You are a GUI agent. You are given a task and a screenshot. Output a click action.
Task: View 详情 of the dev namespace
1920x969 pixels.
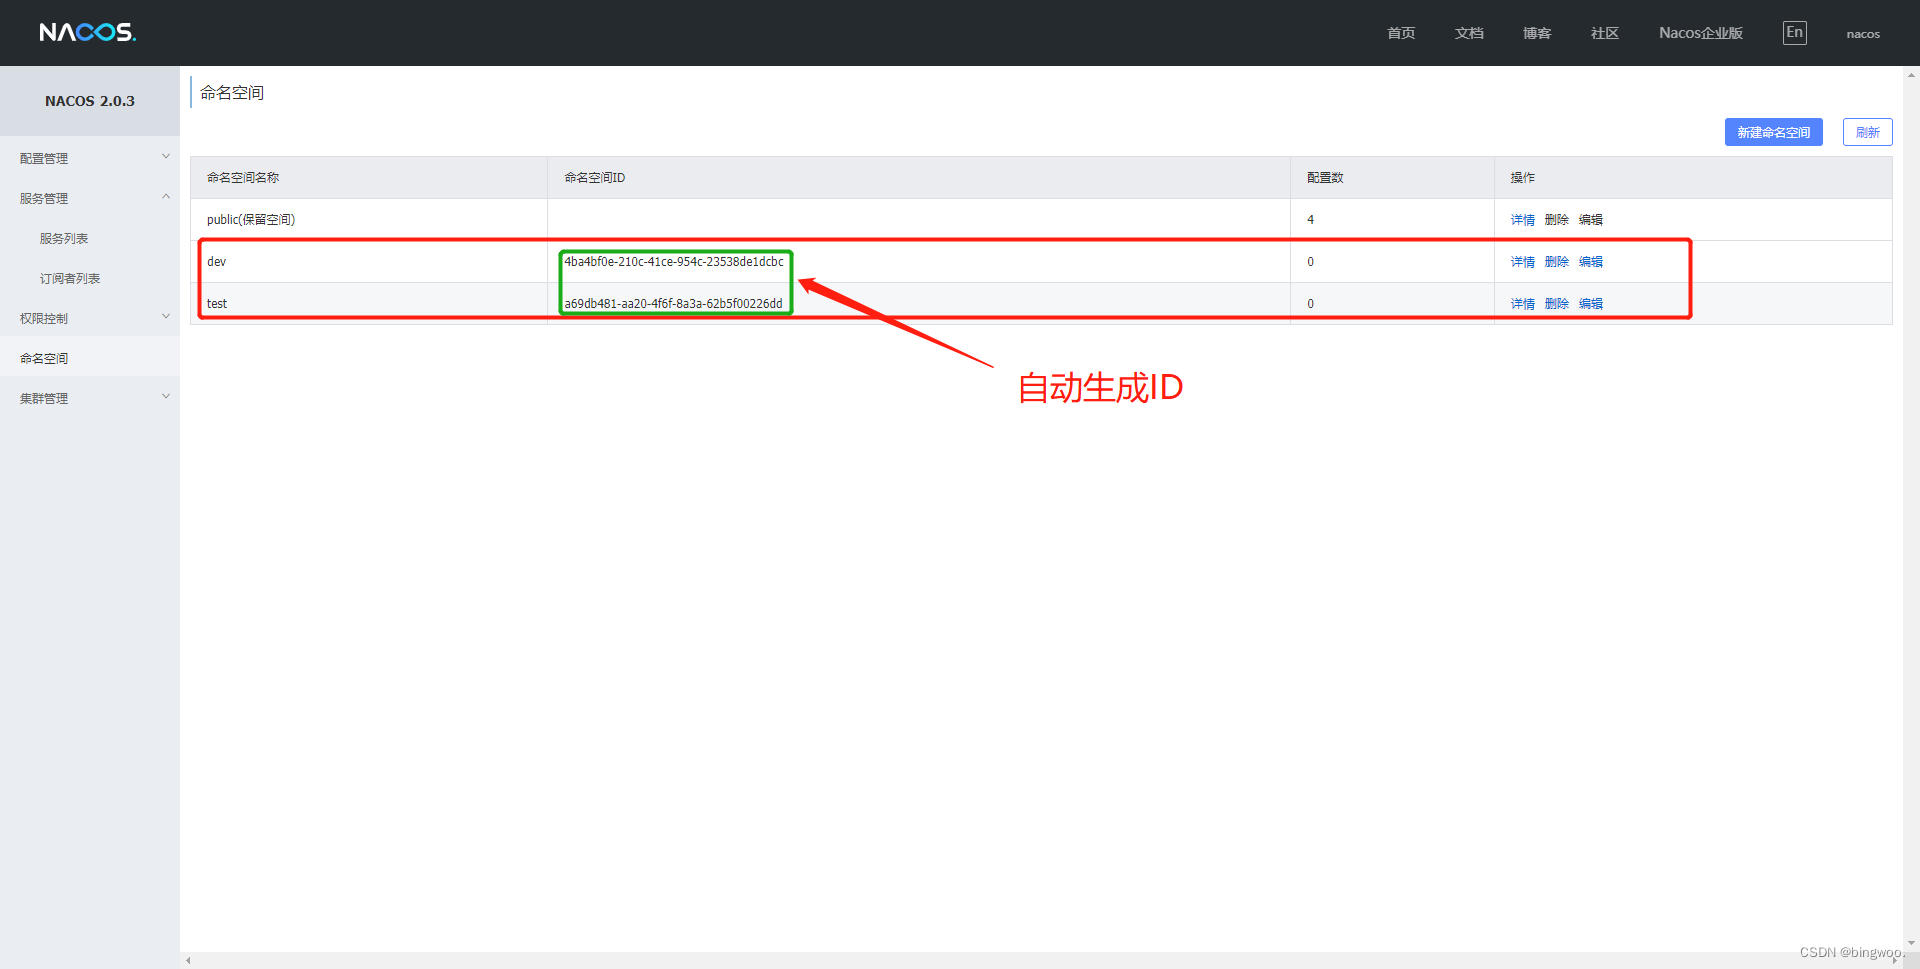tap(1523, 262)
